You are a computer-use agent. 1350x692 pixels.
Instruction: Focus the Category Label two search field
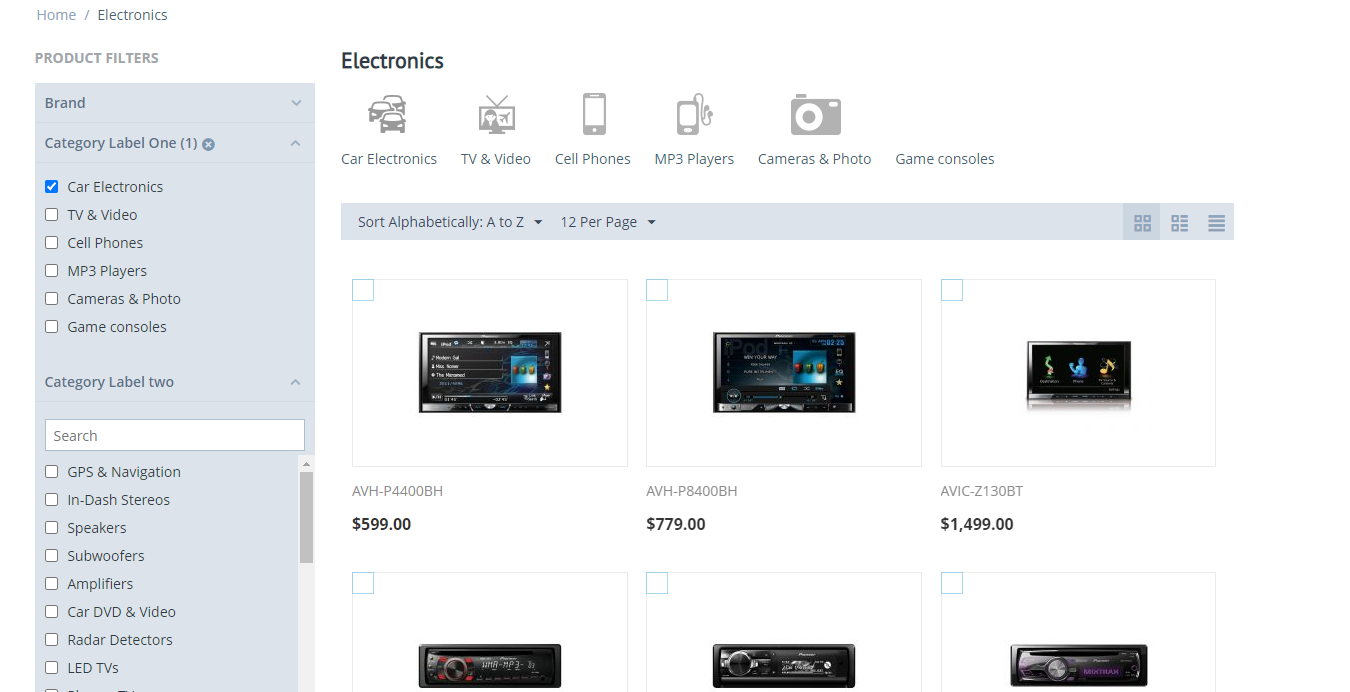coord(175,435)
